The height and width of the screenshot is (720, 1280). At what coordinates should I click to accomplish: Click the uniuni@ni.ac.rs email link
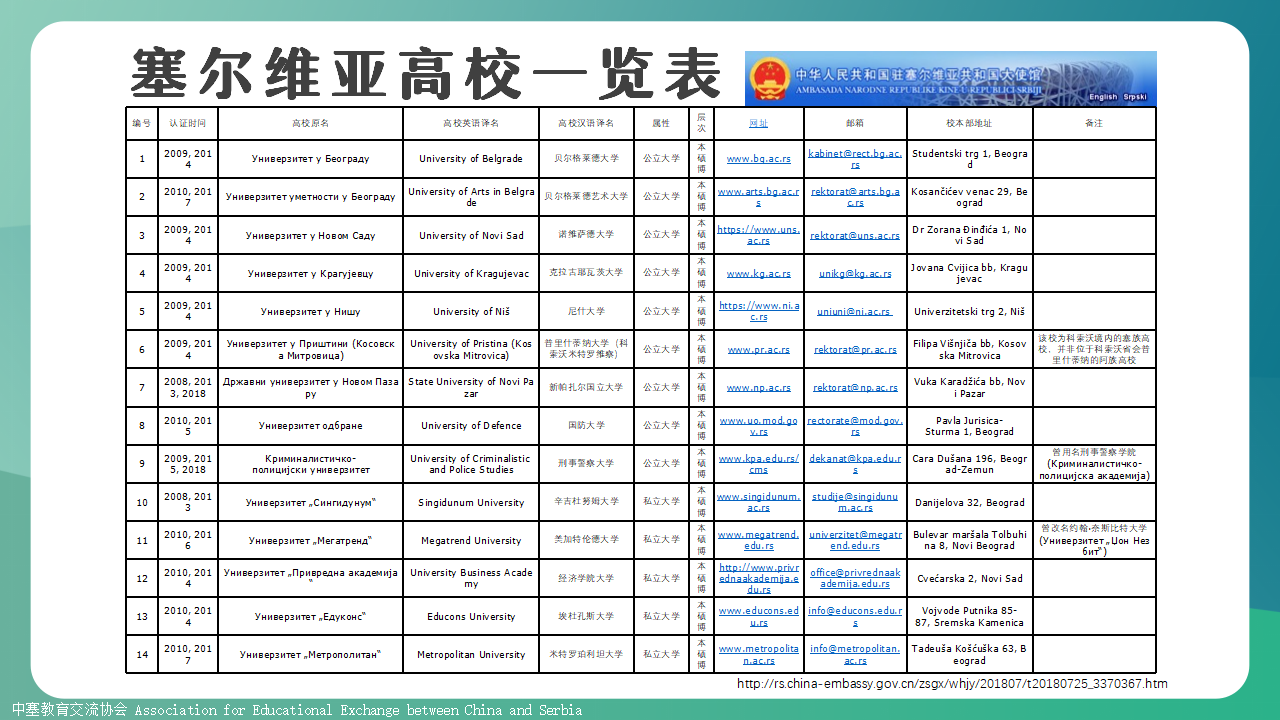(855, 311)
